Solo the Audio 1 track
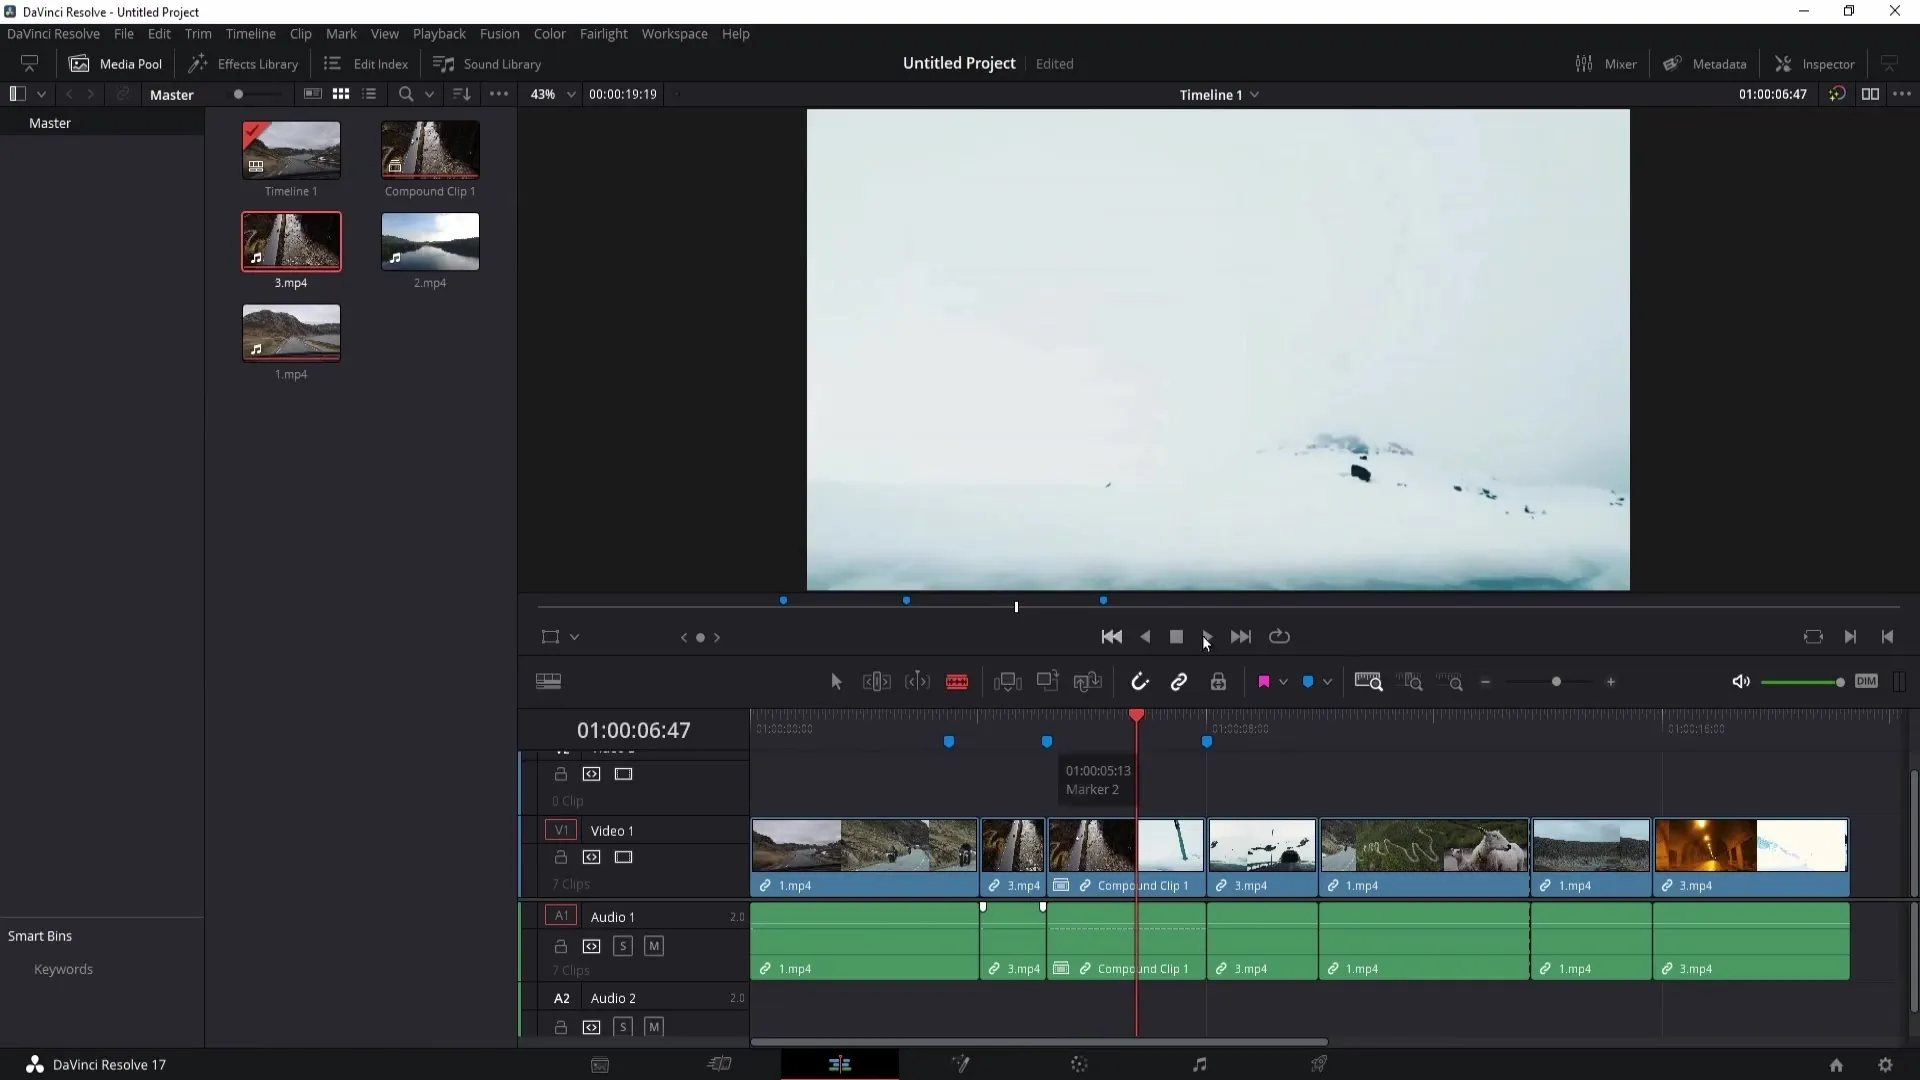The height and width of the screenshot is (1080, 1920). click(622, 946)
